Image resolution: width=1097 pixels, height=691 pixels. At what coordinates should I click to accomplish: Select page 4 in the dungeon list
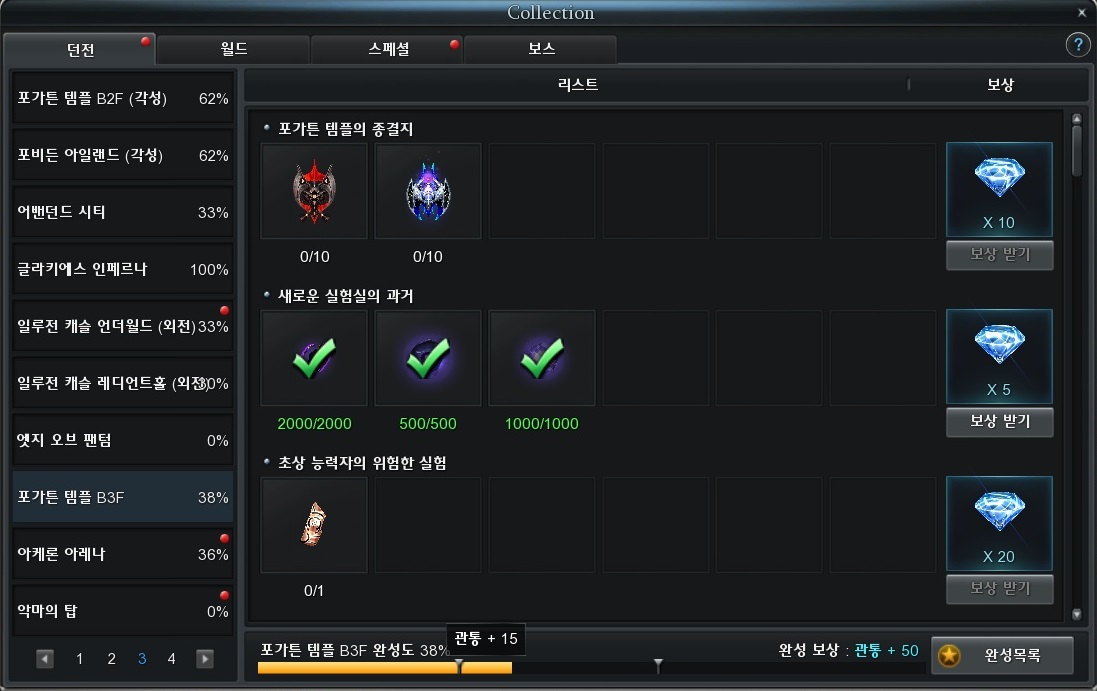pyautogui.click(x=171, y=659)
